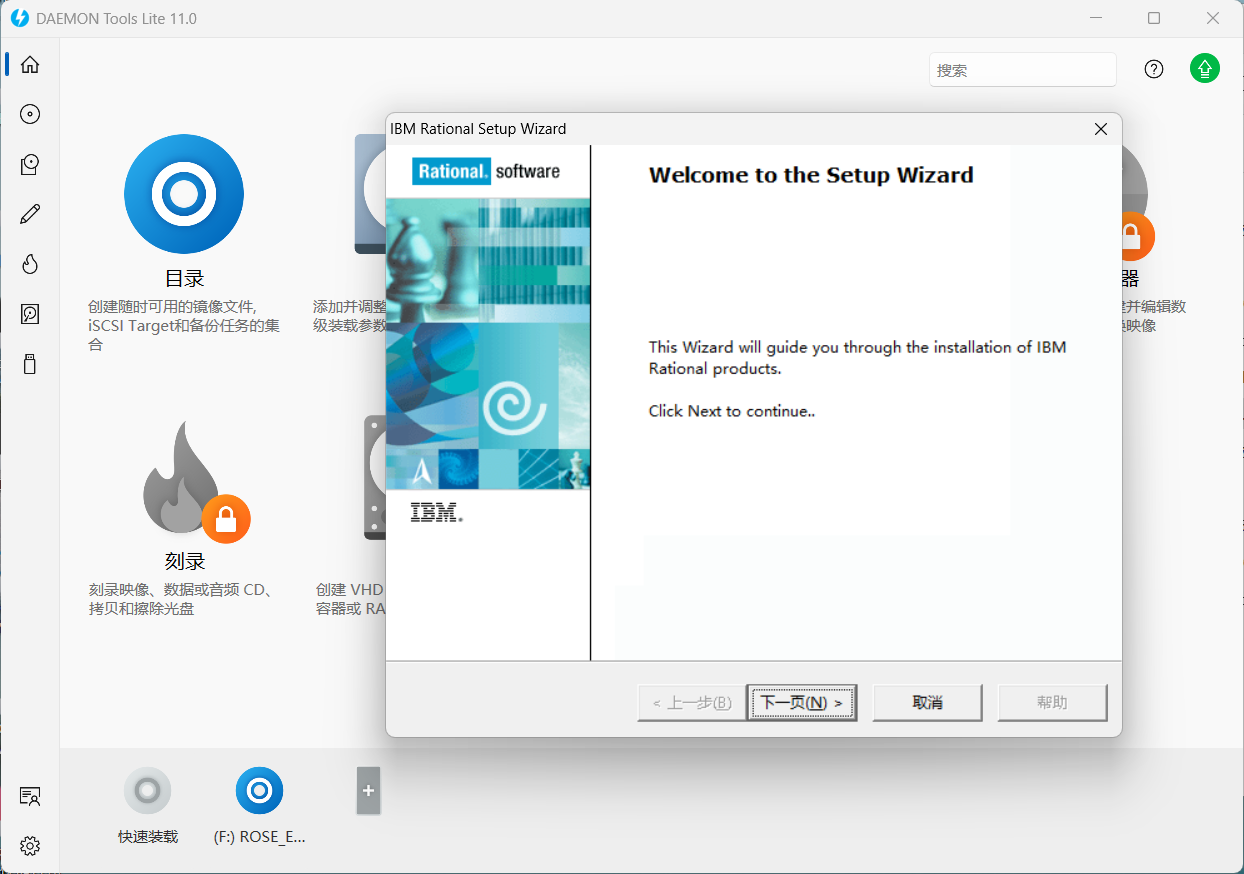The width and height of the screenshot is (1244, 874).
Task: Close the IBM Rational Setup Wizard dialog
Action: pos(1101,129)
